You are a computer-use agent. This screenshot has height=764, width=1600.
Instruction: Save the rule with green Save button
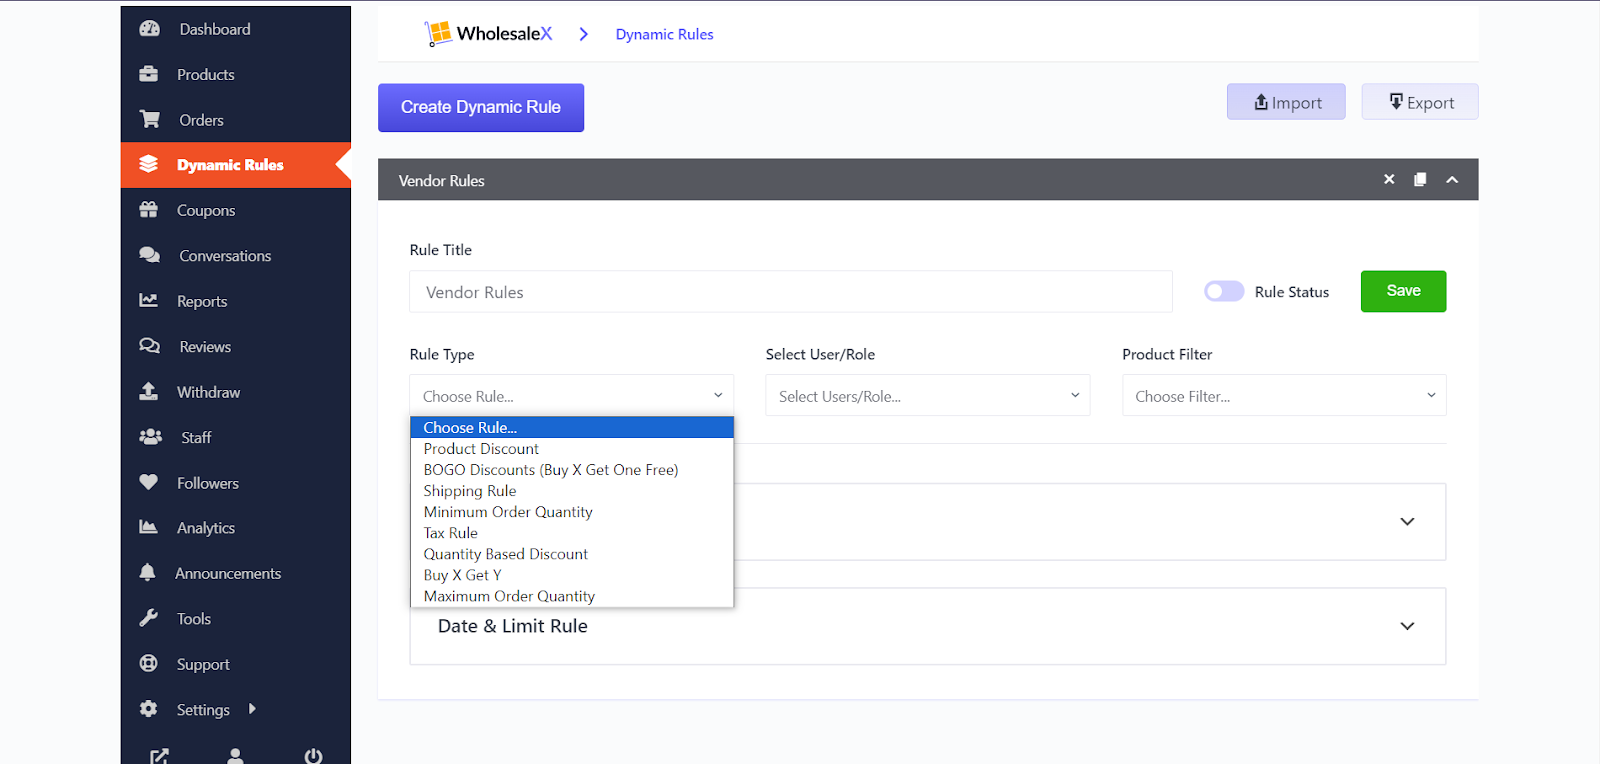pyautogui.click(x=1403, y=291)
